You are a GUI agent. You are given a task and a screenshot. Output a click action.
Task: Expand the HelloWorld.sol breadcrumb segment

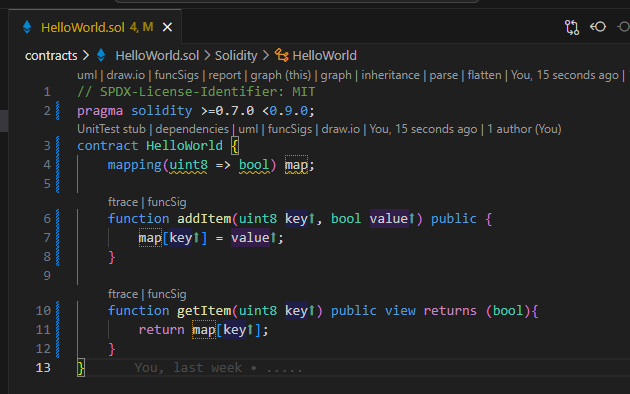[x=157, y=55]
